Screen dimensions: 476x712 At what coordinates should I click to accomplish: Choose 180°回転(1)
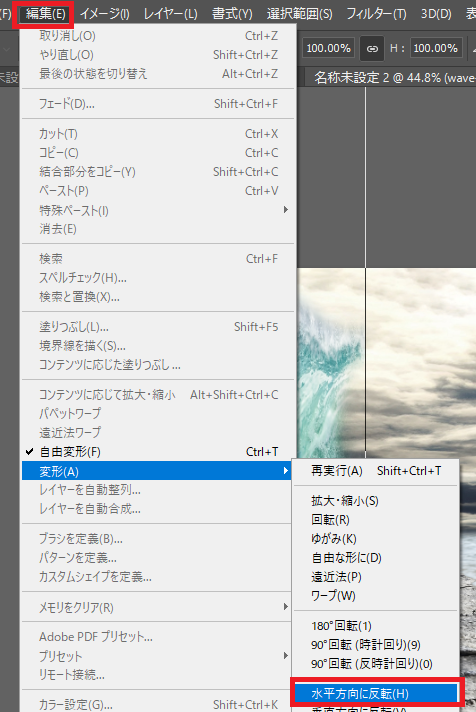pos(376,626)
